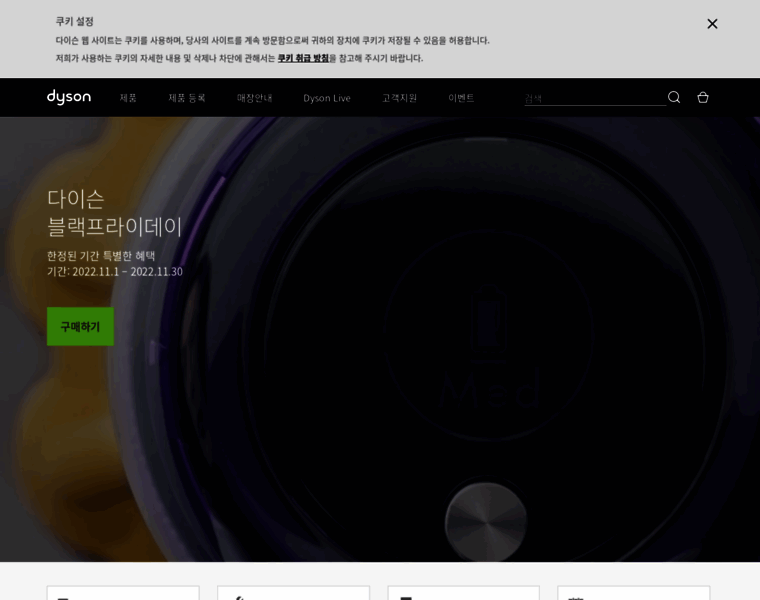Click the 검색 search input field
Image resolution: width=760 pixels, height=600 pixels.
[593, 98]
